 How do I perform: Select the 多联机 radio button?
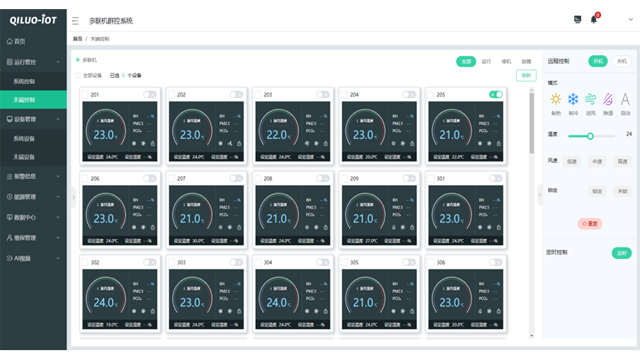coord(78,60)
